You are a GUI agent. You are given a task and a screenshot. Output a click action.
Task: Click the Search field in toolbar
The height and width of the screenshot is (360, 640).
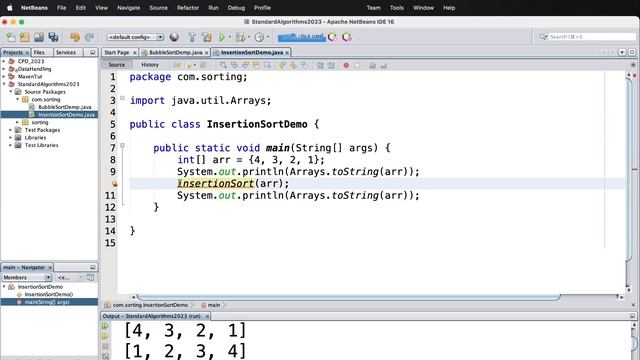[x=592, y=37]
